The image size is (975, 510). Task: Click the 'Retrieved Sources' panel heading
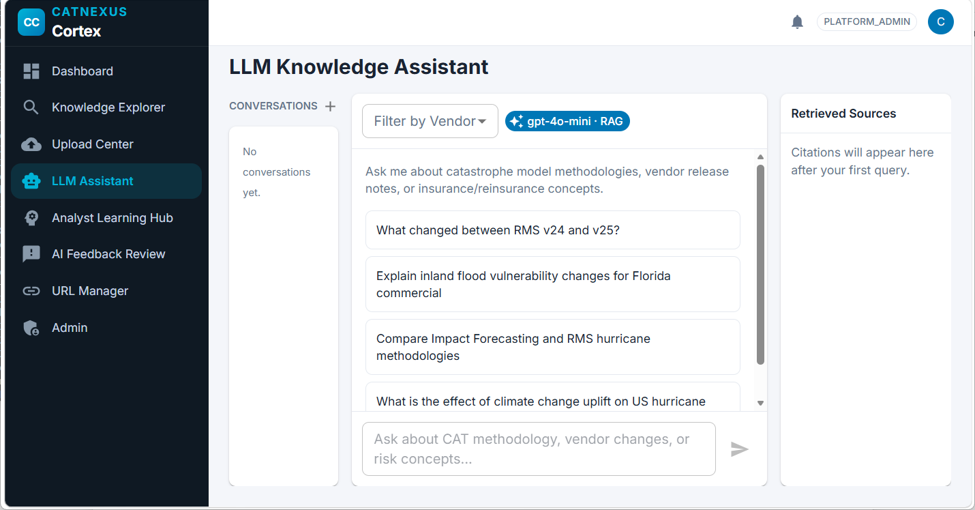coord(843,114)
